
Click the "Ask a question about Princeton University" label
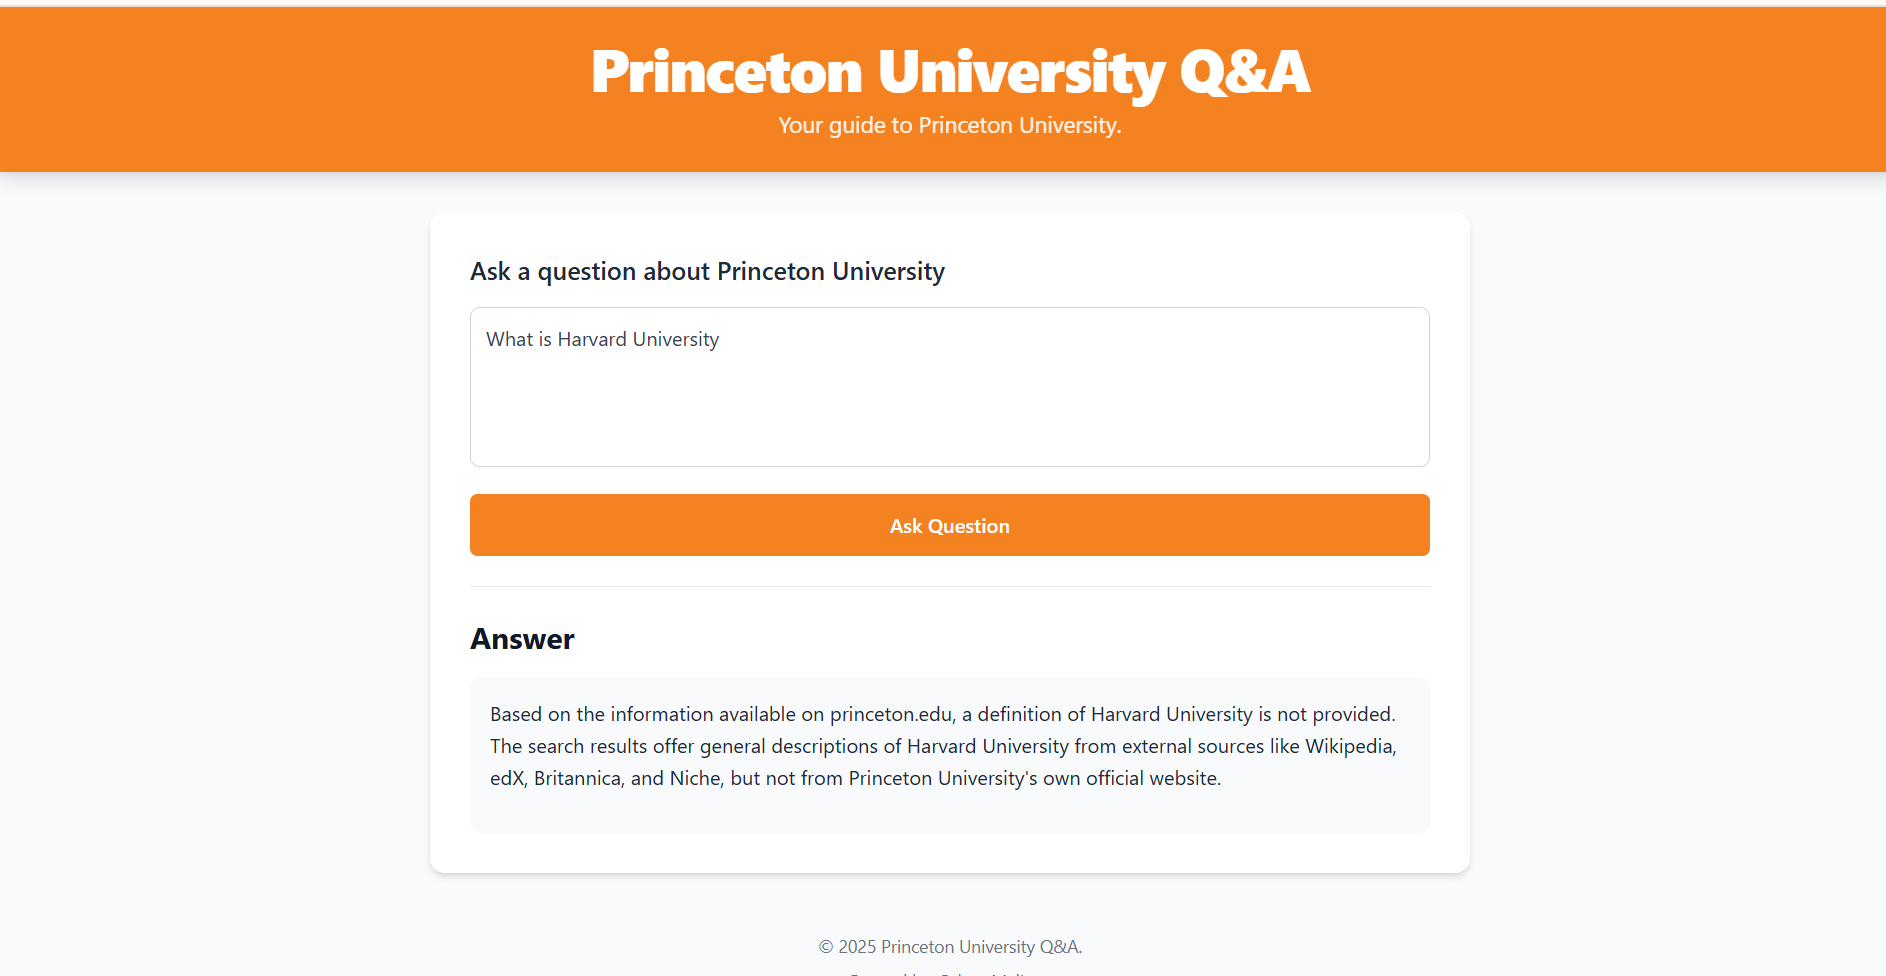click(707, 271)
